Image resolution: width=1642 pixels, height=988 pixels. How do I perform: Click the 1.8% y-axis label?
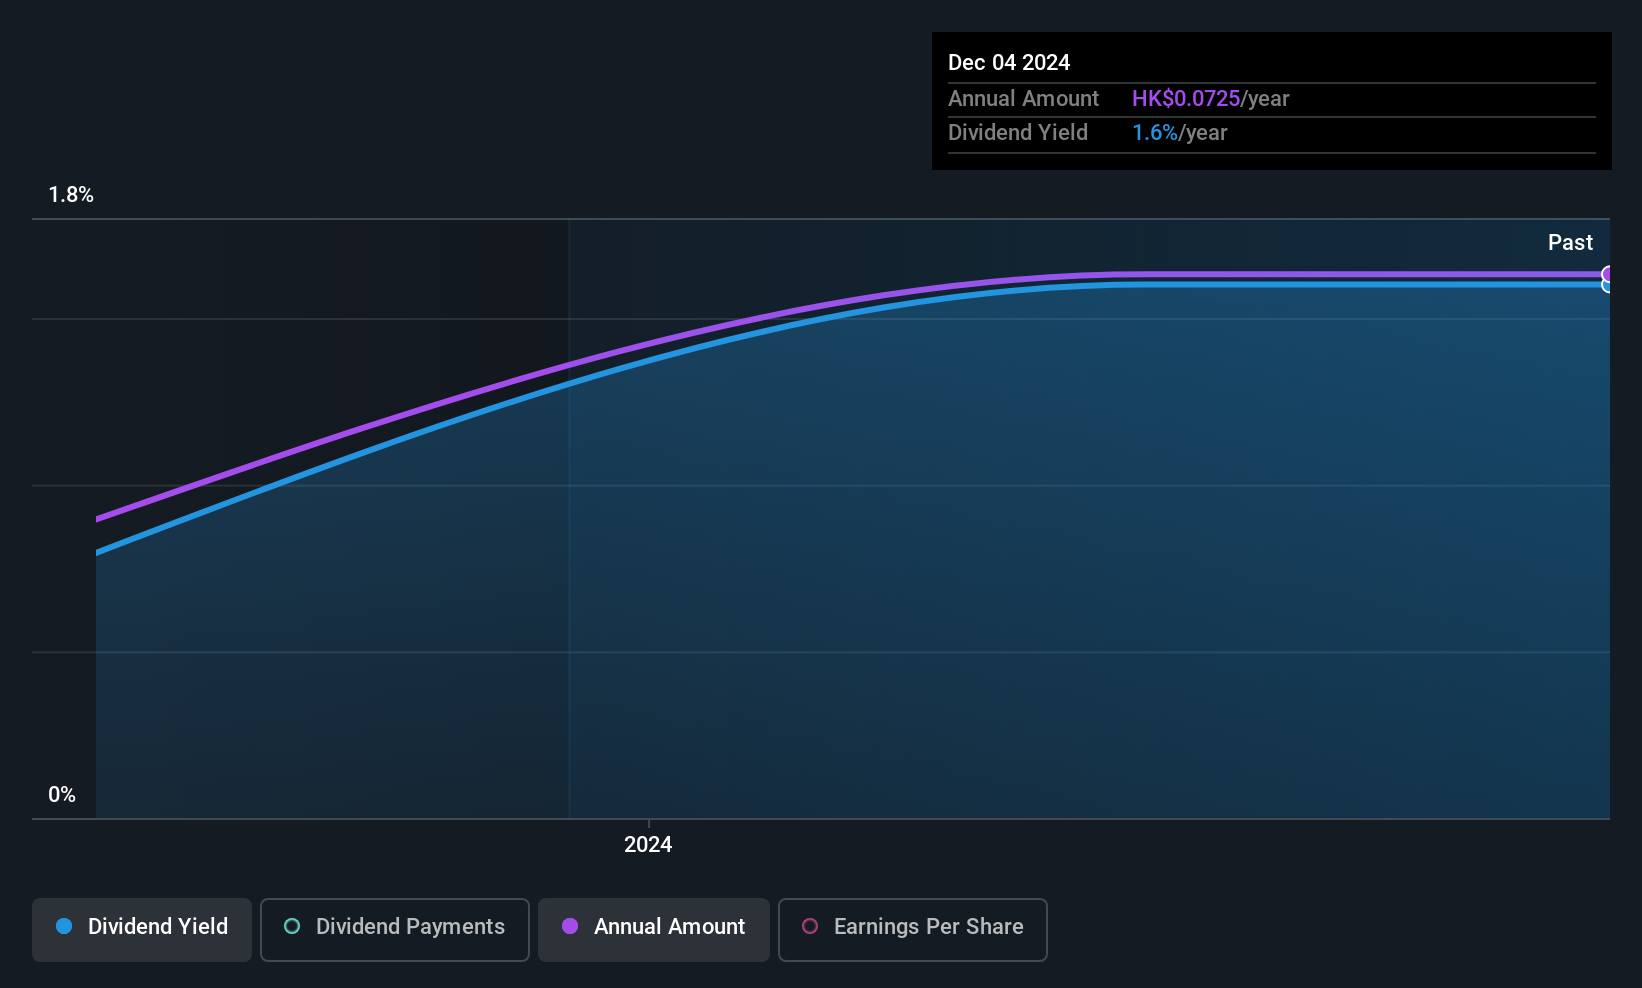pos(71,195)
